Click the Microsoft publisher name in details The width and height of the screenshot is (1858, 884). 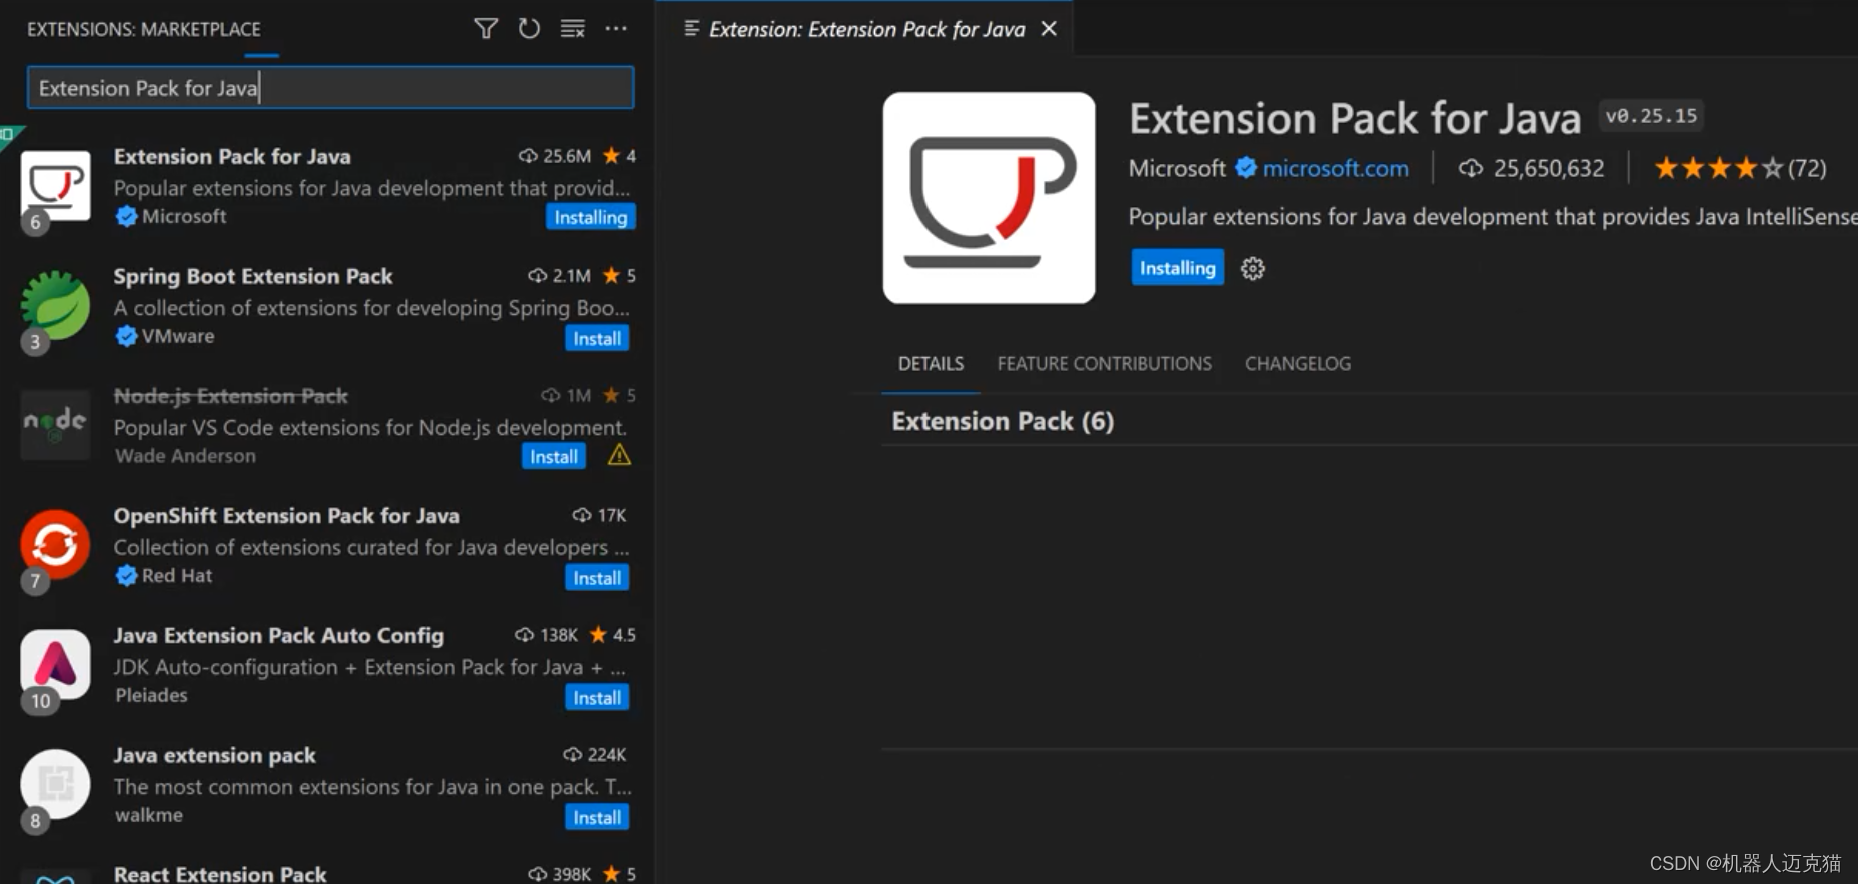click(1177, 168)
